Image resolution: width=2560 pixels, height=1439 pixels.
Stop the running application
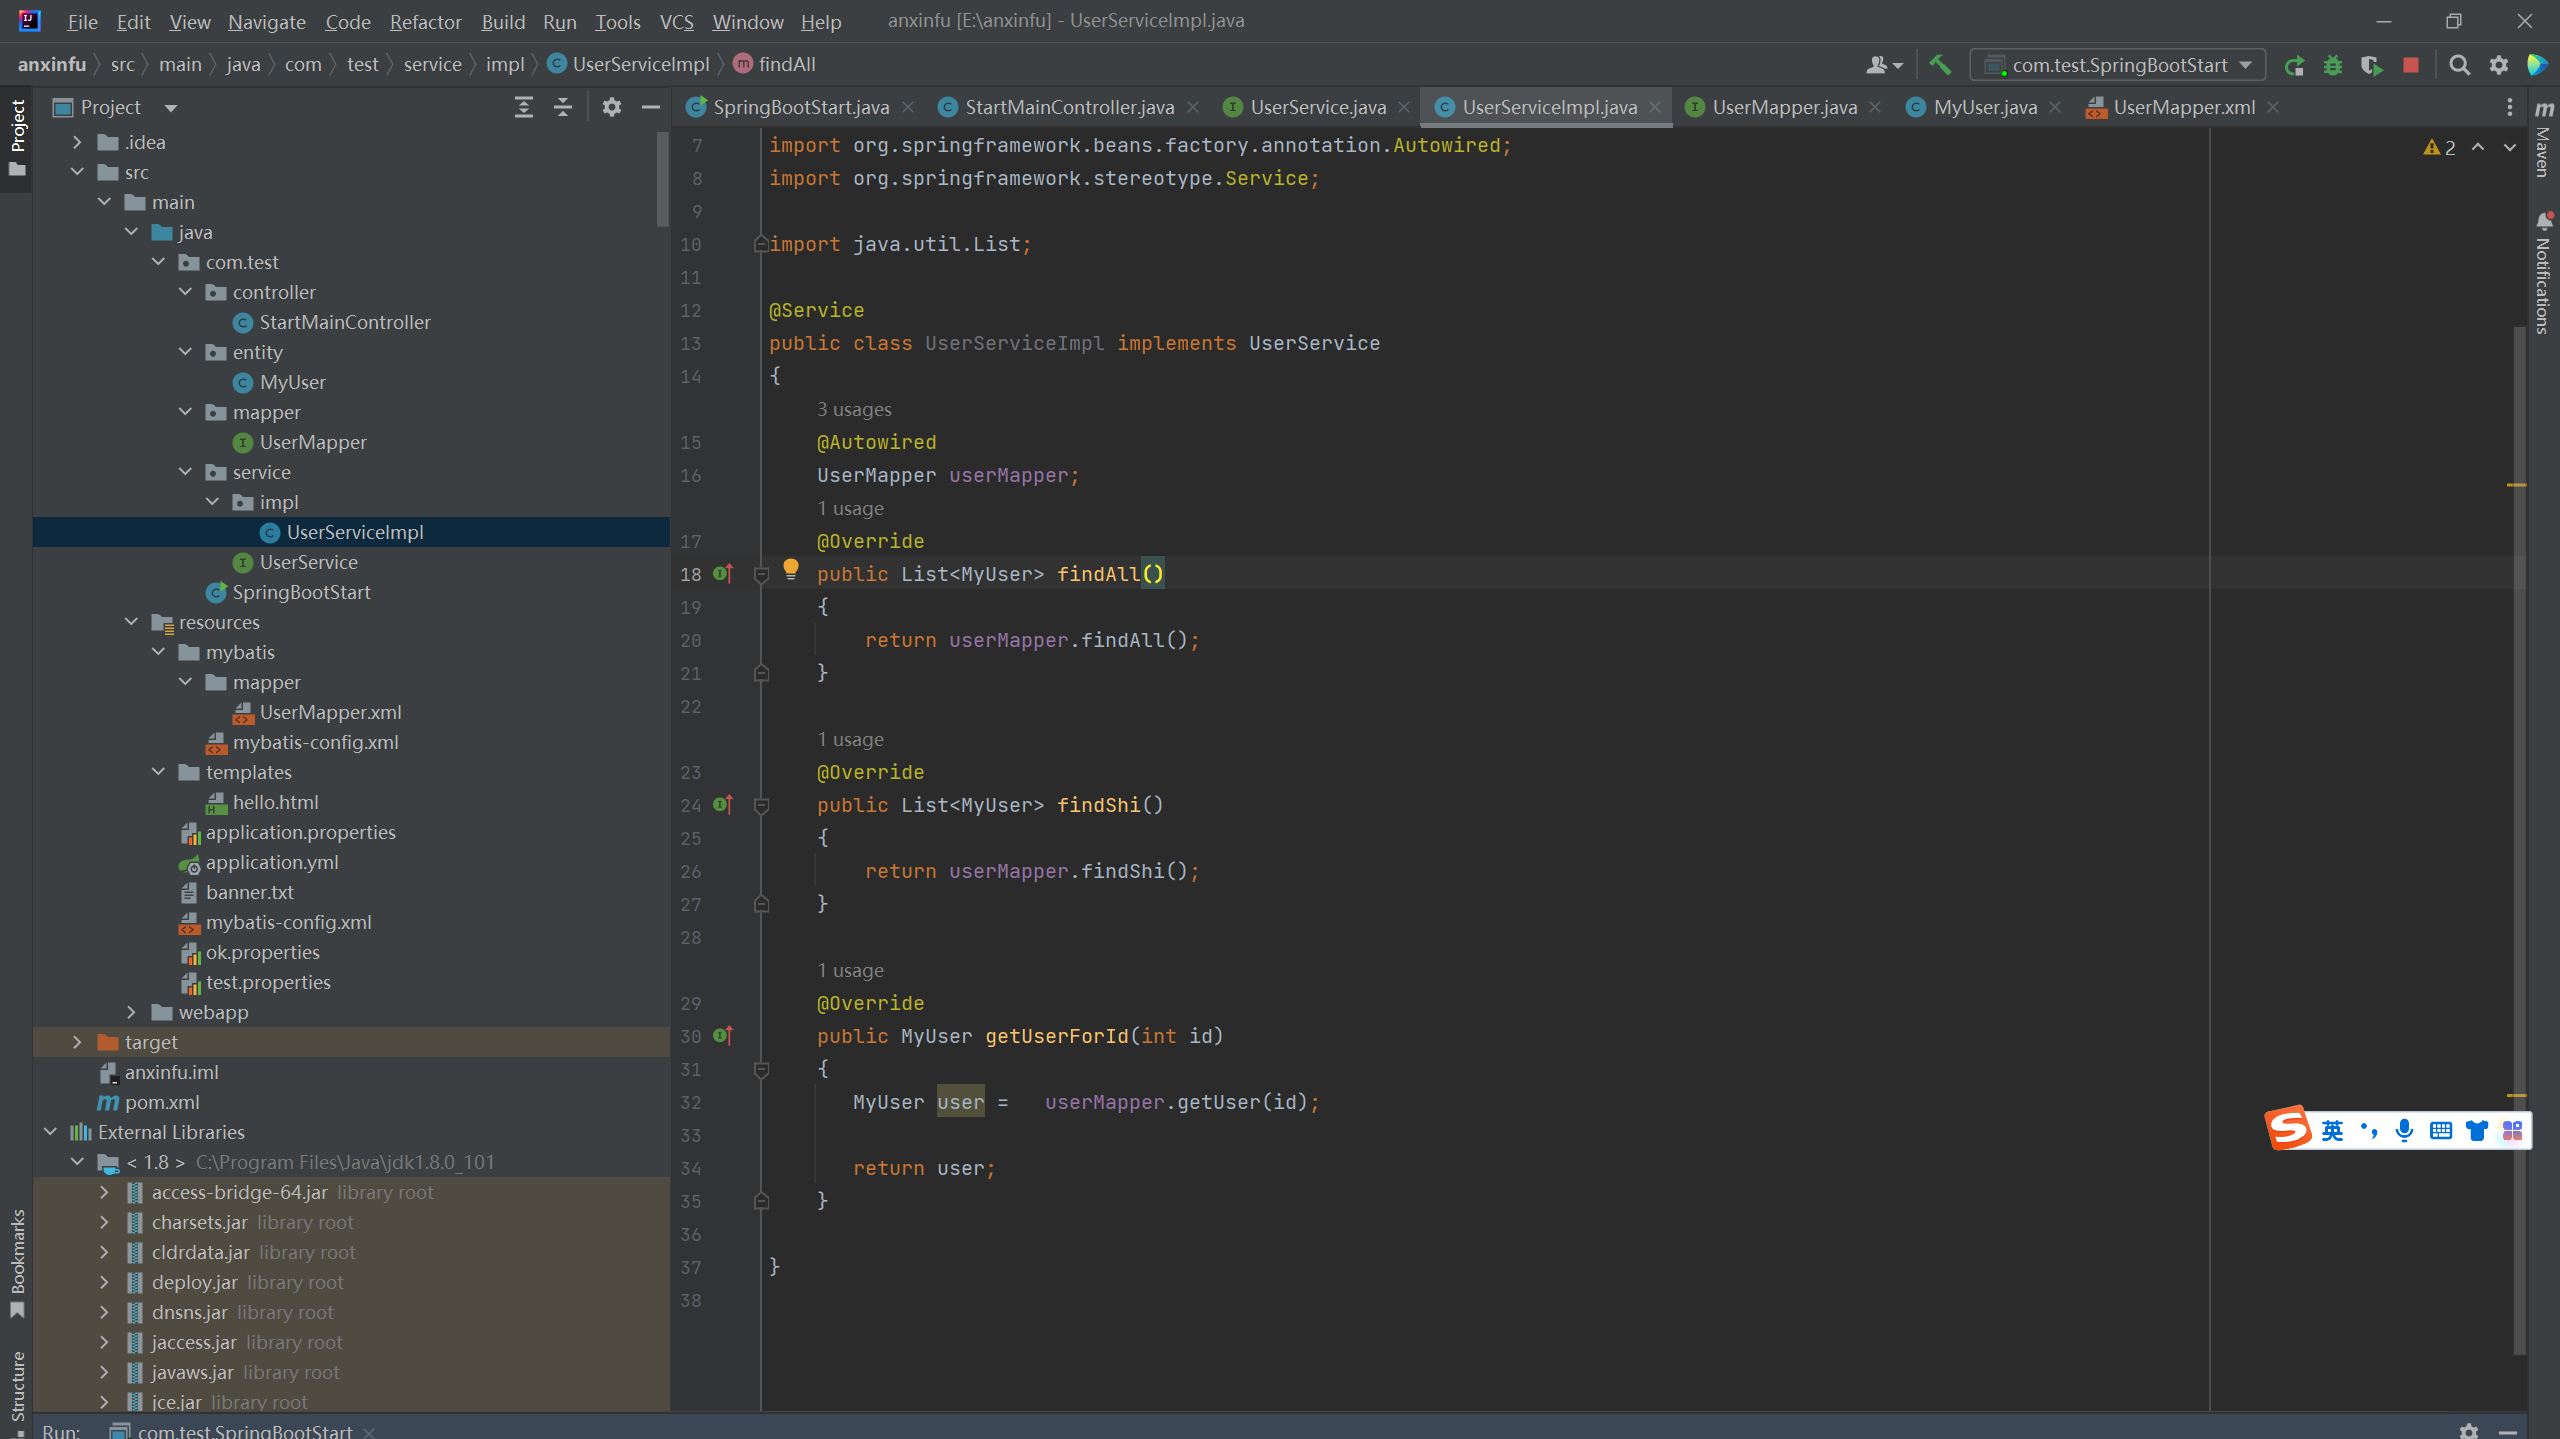pos(2411,65)
